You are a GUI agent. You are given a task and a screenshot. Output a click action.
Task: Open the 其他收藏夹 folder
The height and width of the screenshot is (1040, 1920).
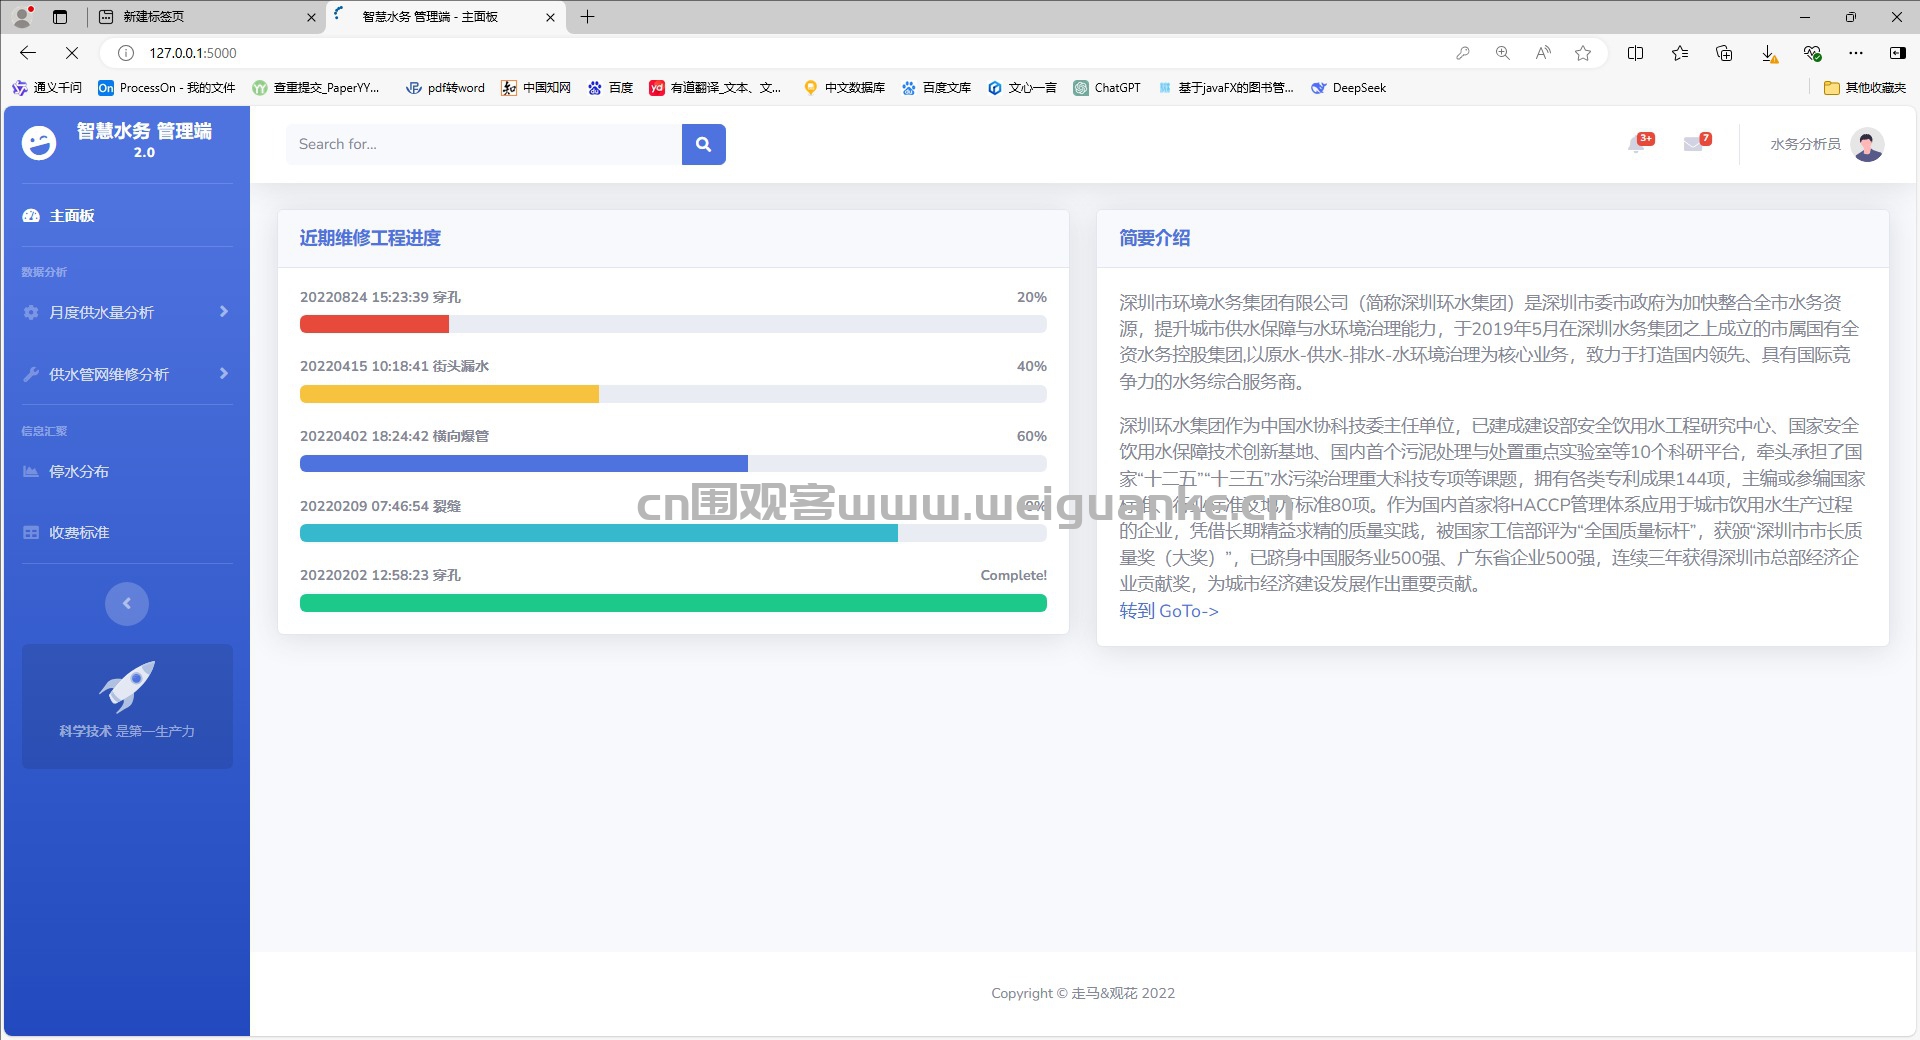point(1865,88)
